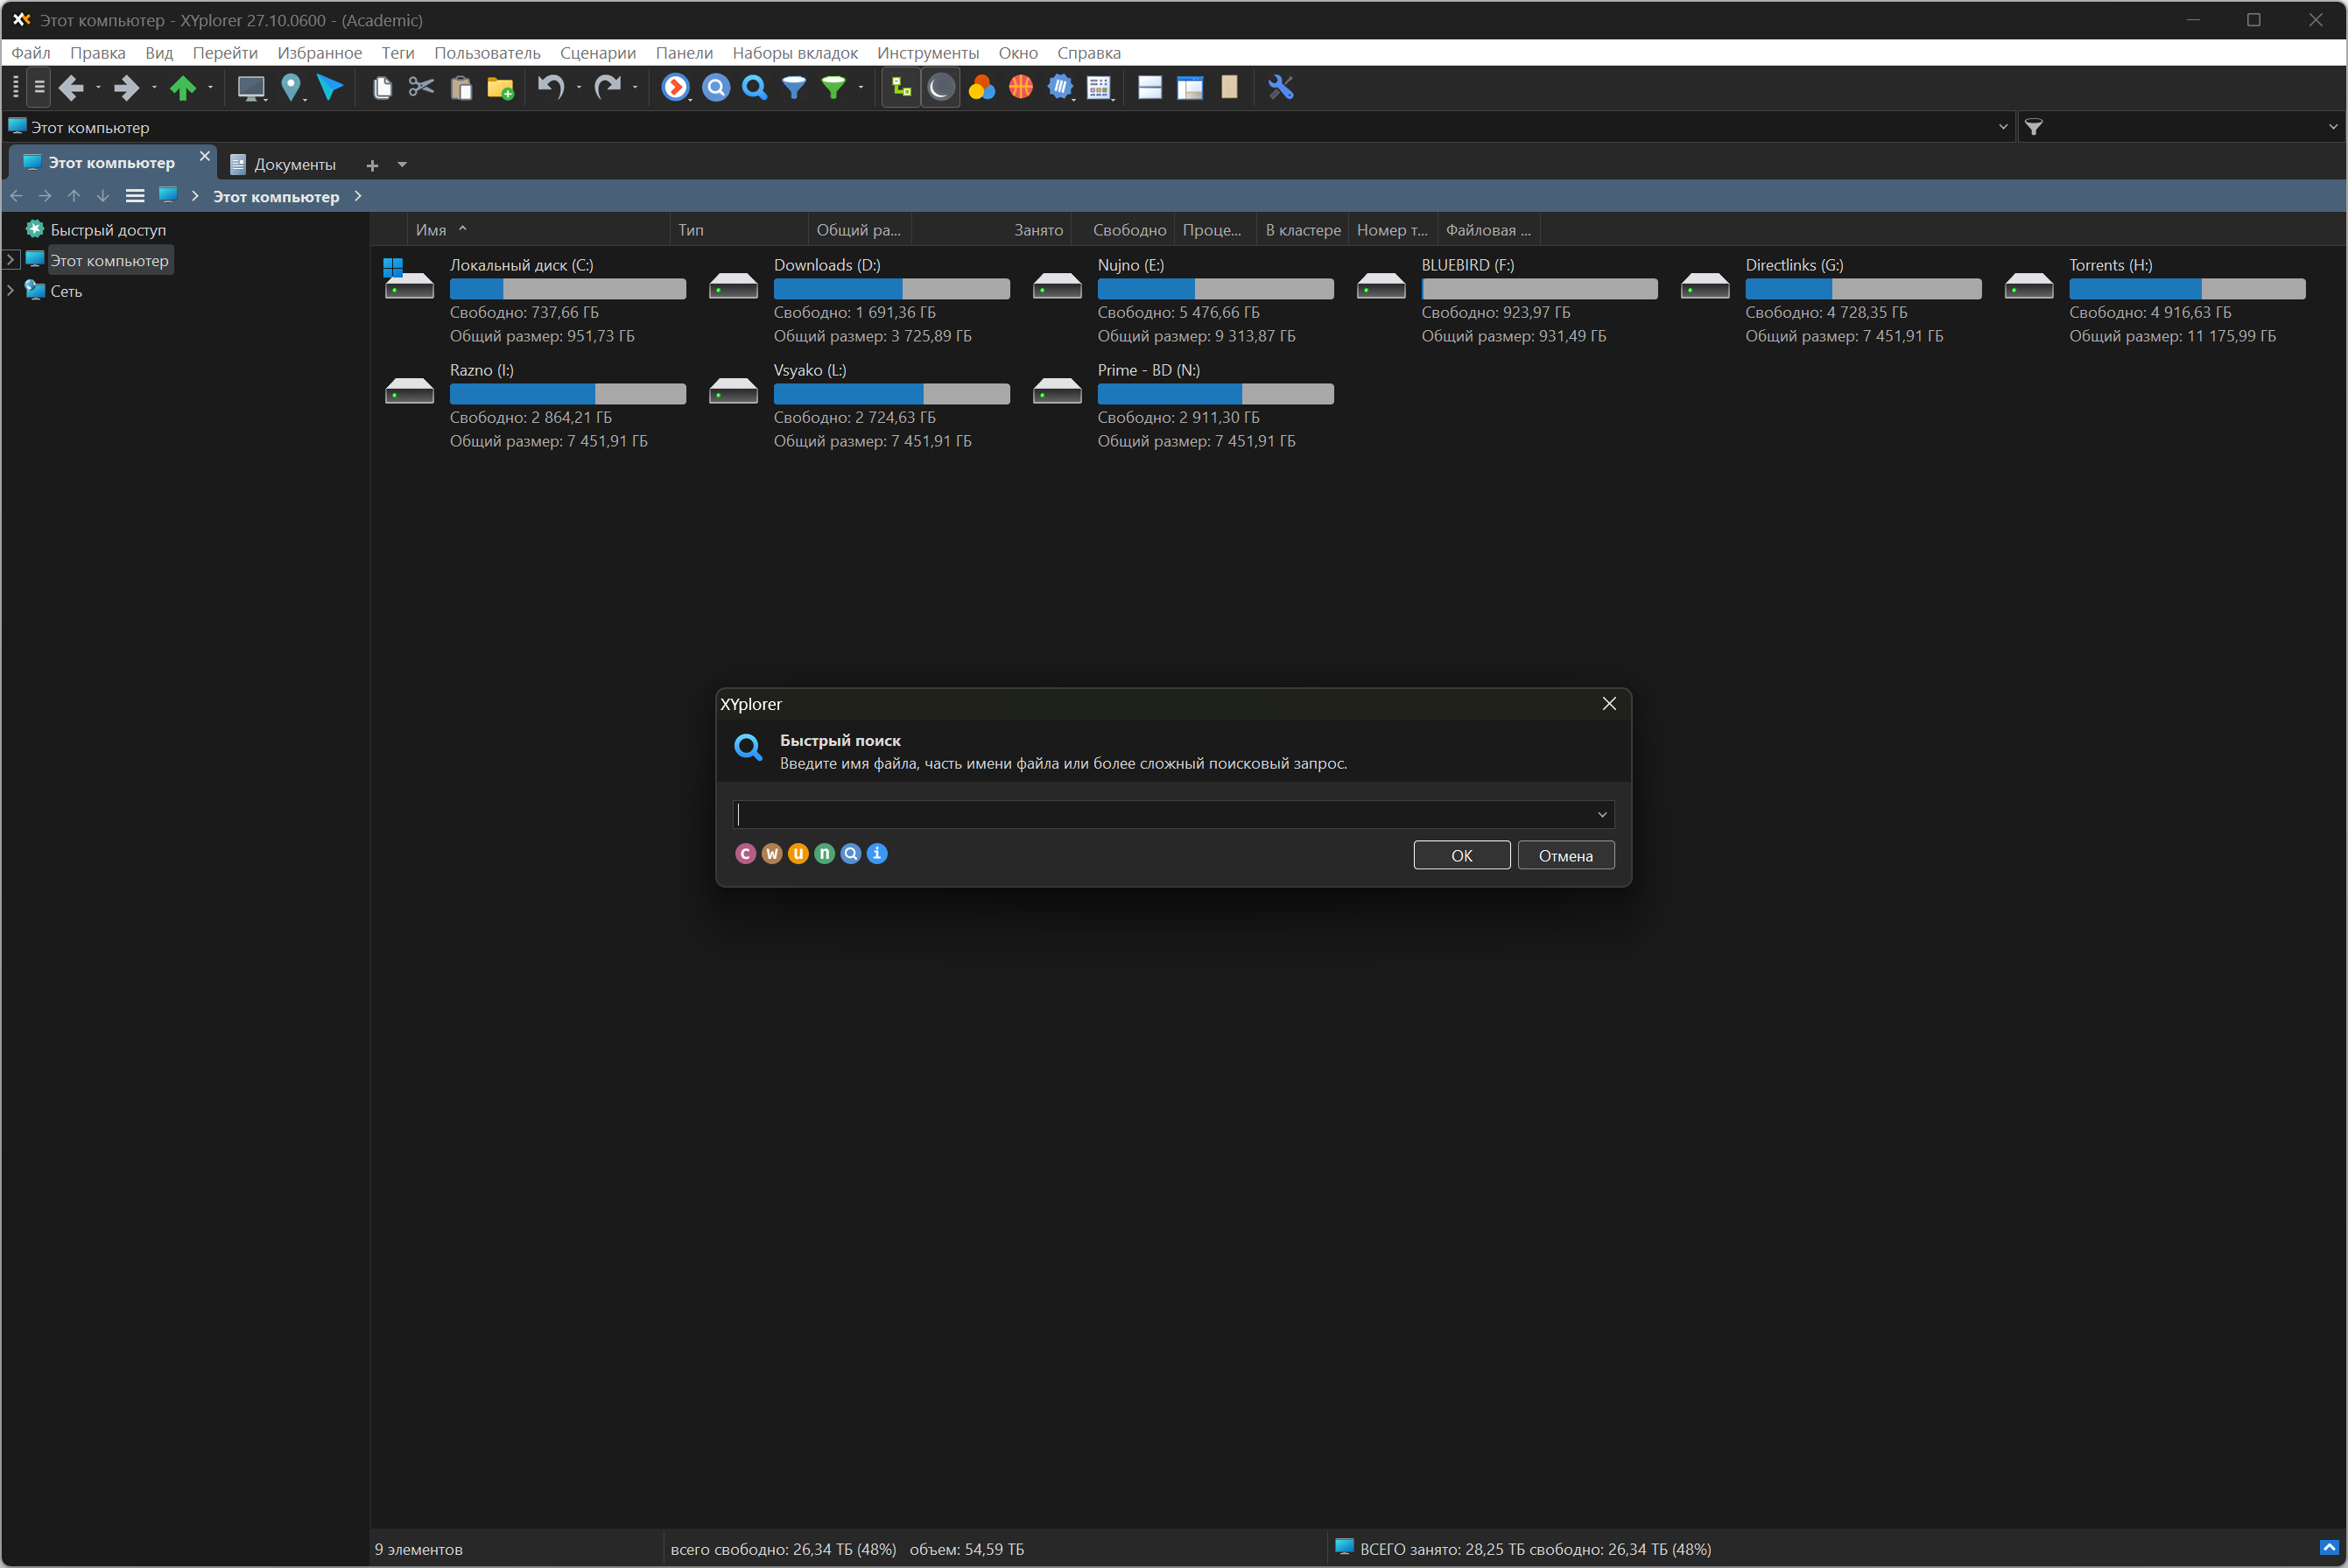Screen dimensions: 2348x1568
Task: Toggle dual pane split icon
Action: click(x=1150, y=88)
